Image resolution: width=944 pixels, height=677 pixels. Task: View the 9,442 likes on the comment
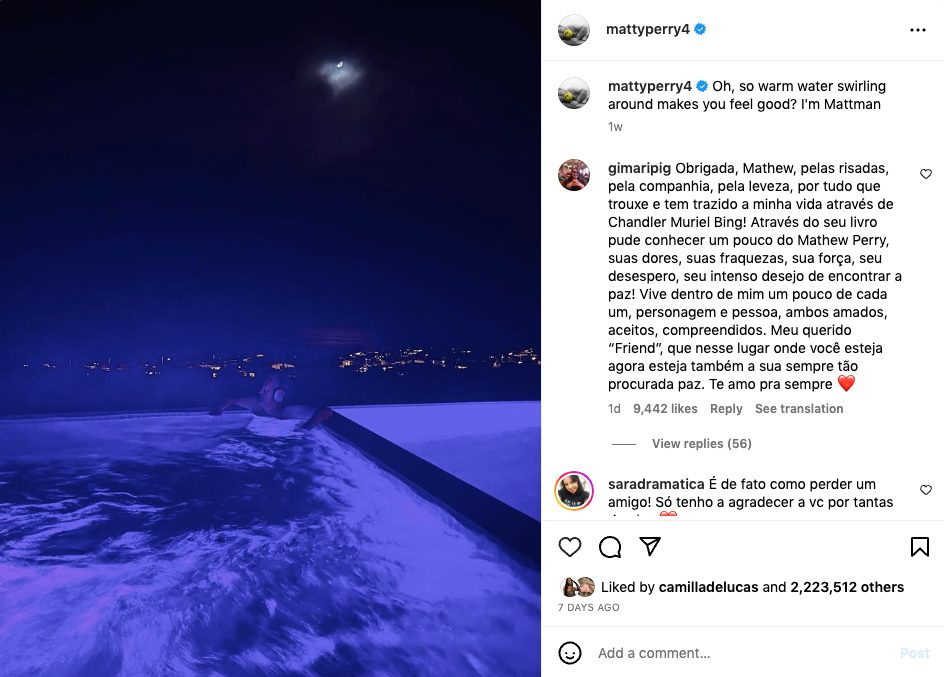pos(665,409)
